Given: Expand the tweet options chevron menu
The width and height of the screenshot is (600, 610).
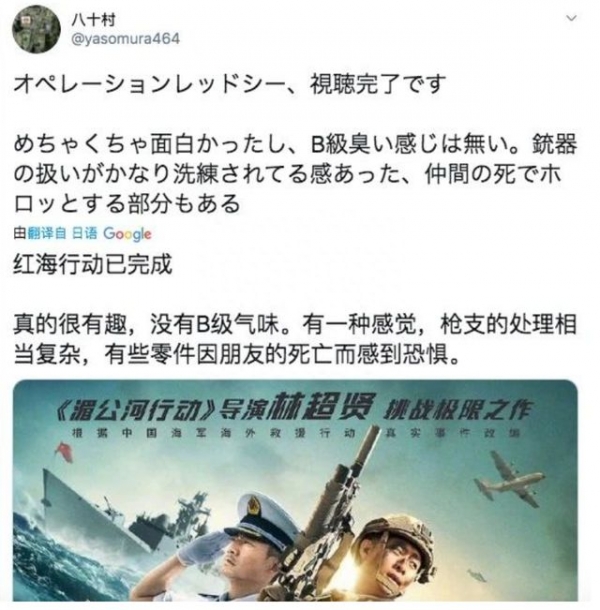Looking at the screenshot, I should point(571,18).
